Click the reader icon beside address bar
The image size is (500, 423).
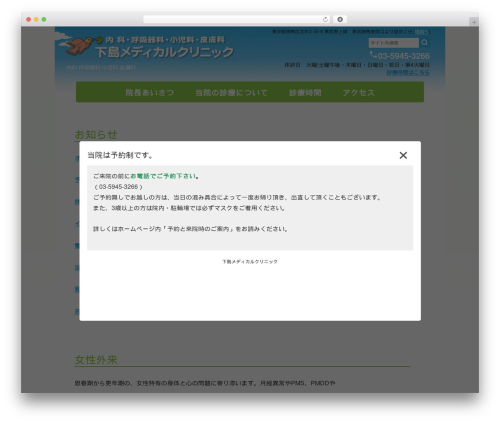click(340, 20)
